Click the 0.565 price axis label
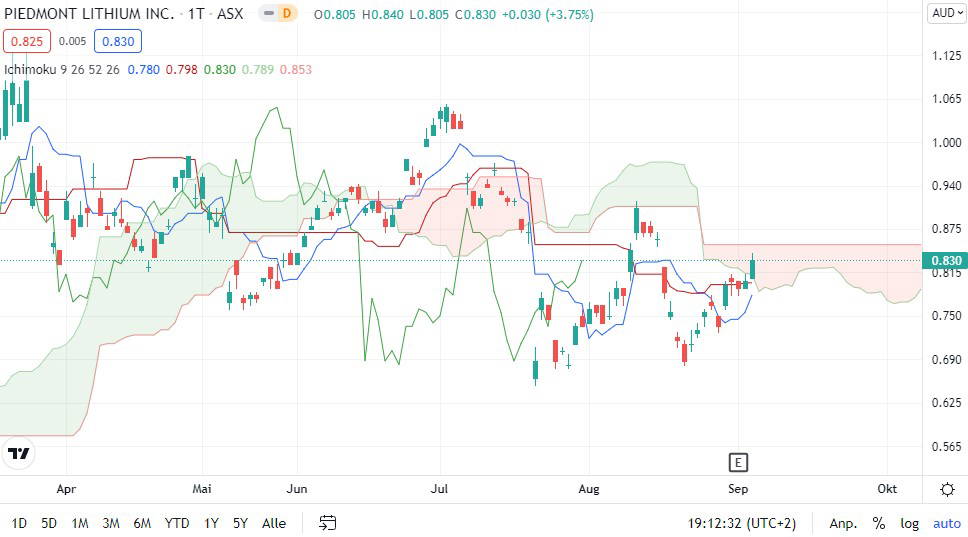Viewport: 968px width, 537px height. click(946, 446)
